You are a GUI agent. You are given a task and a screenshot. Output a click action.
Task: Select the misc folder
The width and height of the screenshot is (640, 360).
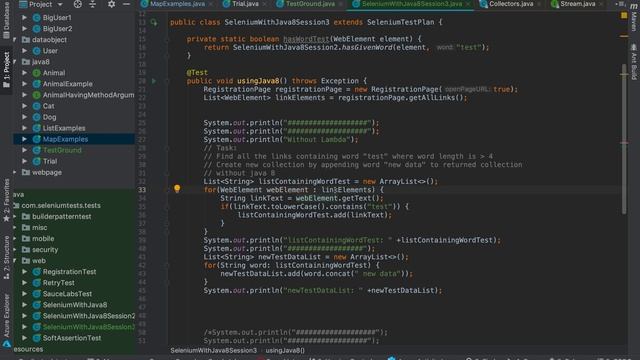[x=39, y=227]
